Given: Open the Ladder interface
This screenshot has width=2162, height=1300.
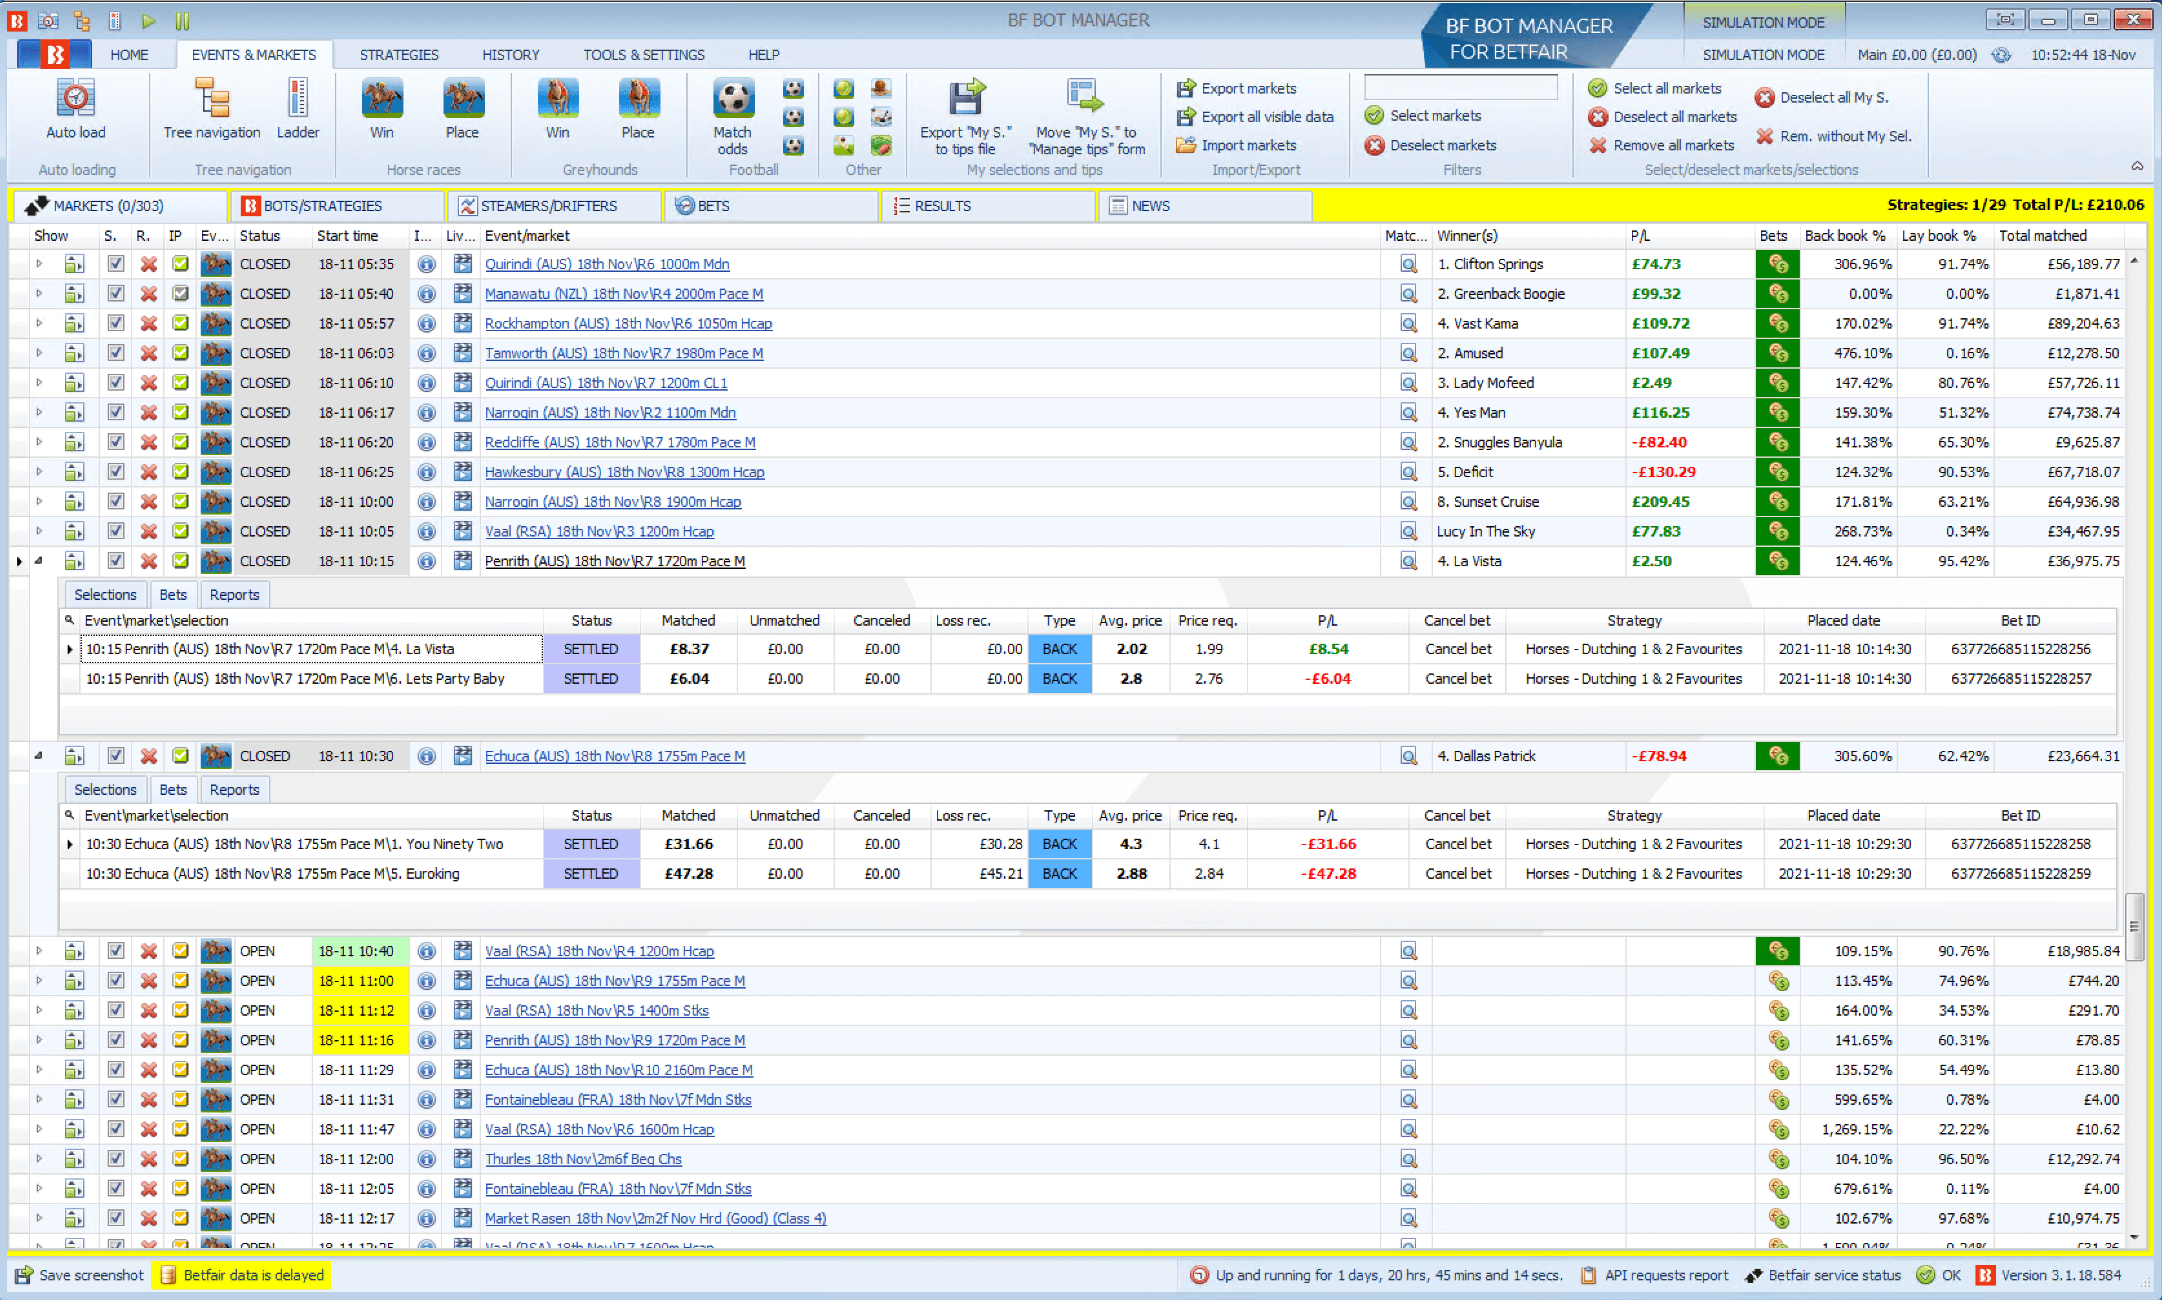Looking at the screenshot, I should pos(298,108).
